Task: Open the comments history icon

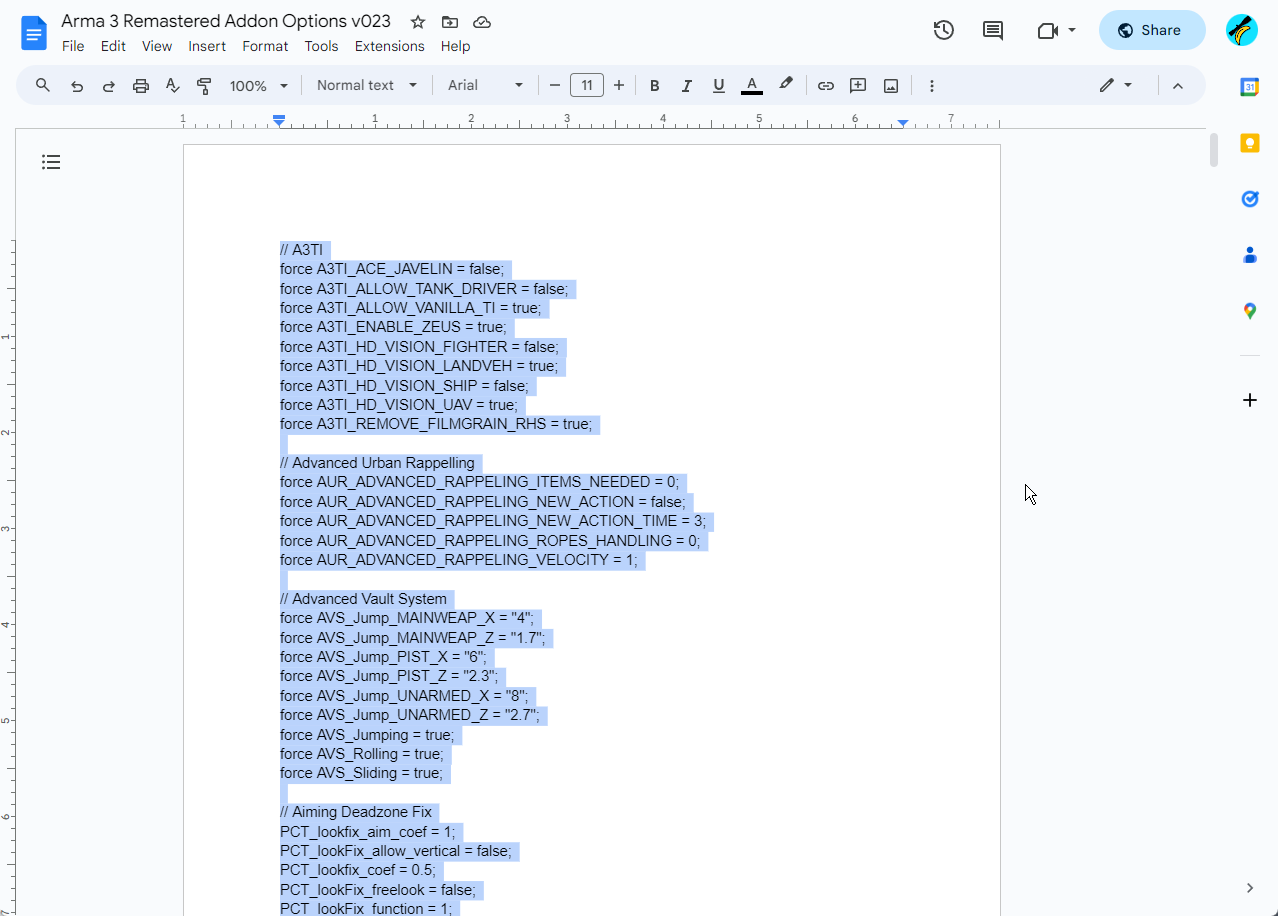Action: [x=993, y=30]
